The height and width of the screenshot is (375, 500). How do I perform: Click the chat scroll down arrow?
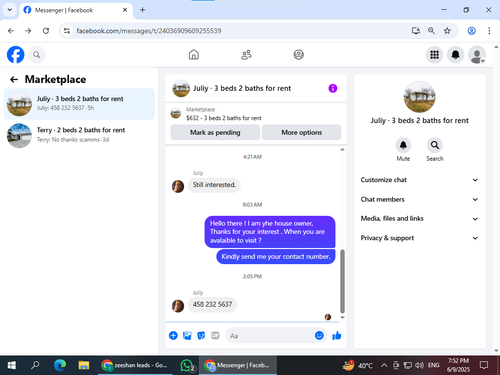(x=342, y=318)
